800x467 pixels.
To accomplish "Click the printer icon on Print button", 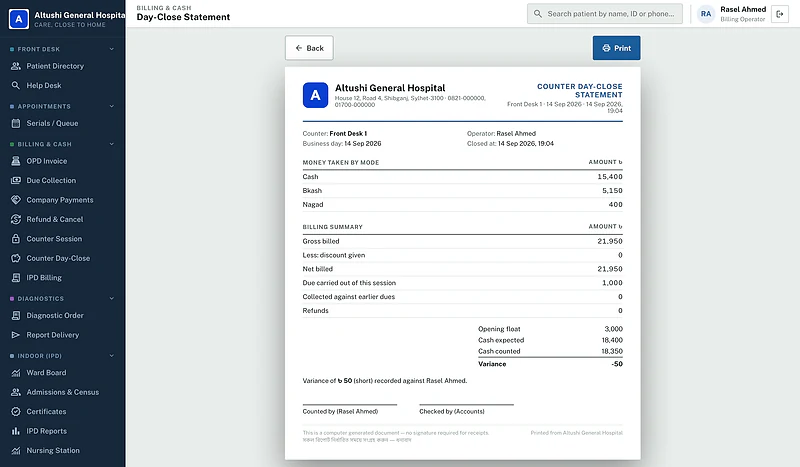I will pos(606,48).
